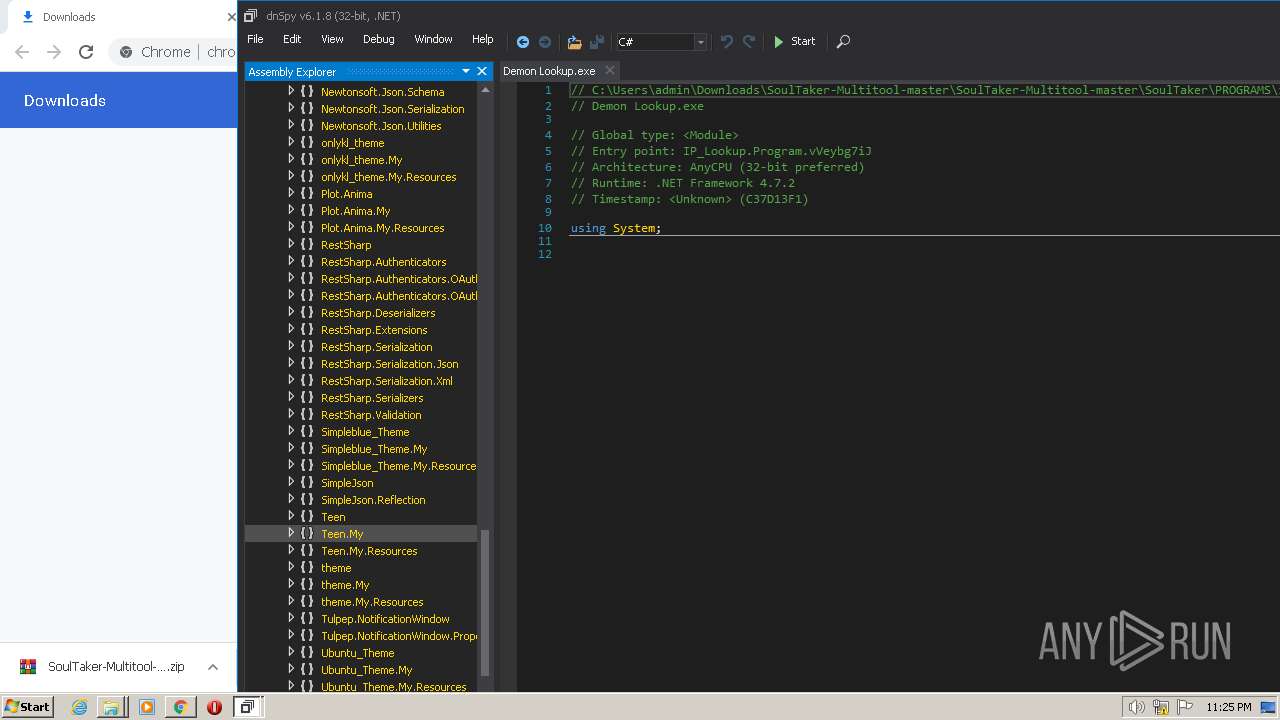Reload the Chrome page

point(86,52)
